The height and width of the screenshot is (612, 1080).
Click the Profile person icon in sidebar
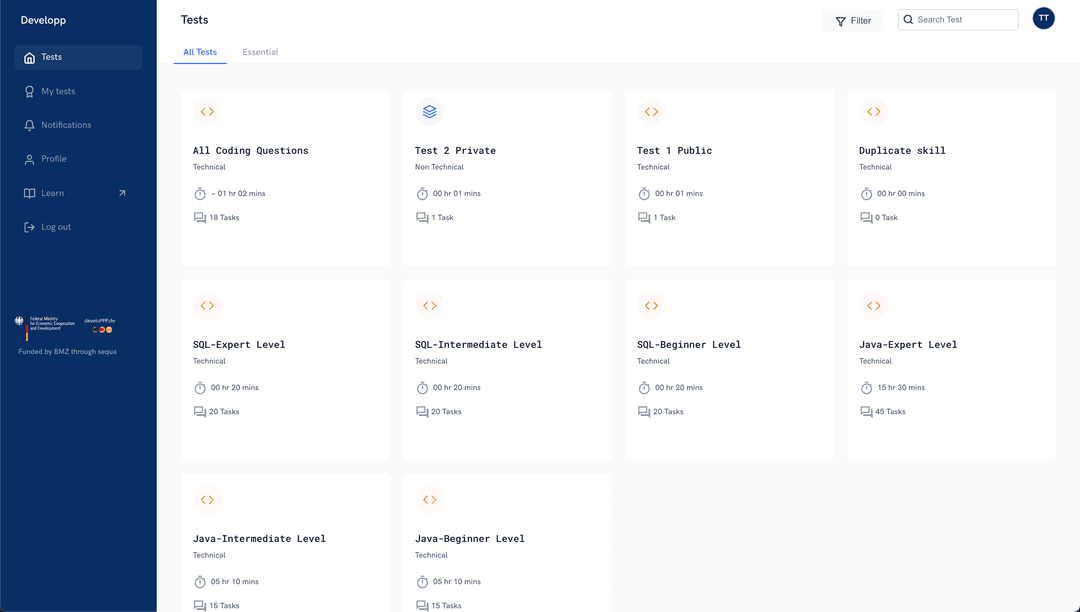click(x=30, y=159)
